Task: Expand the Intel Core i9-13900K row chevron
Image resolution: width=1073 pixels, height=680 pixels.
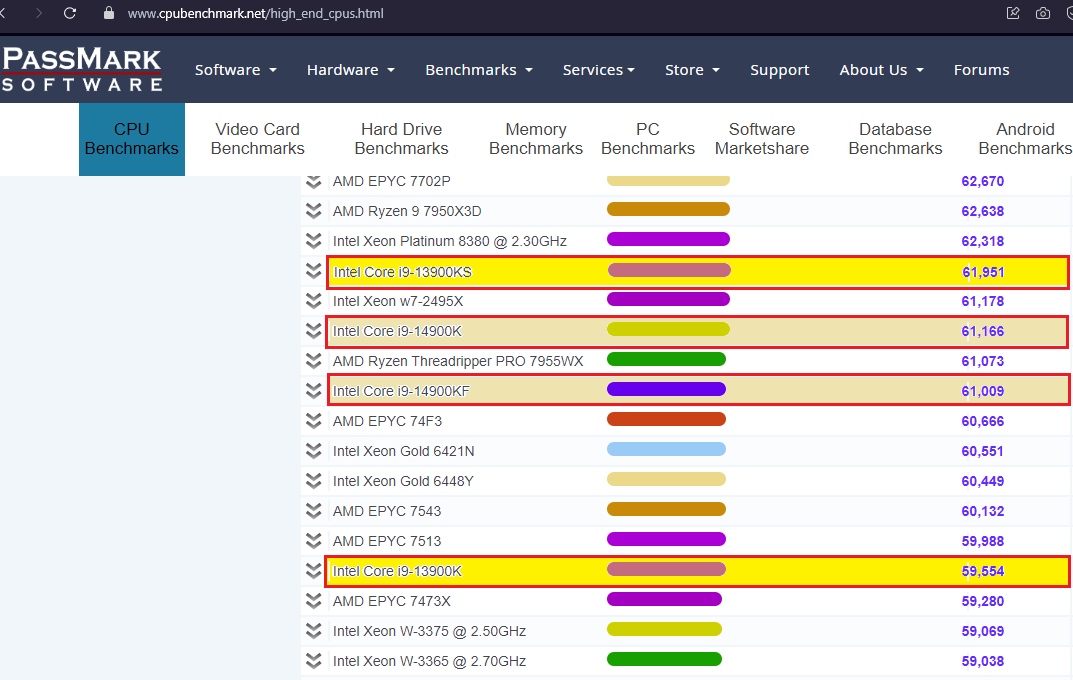Action: (x=313, y=571)
